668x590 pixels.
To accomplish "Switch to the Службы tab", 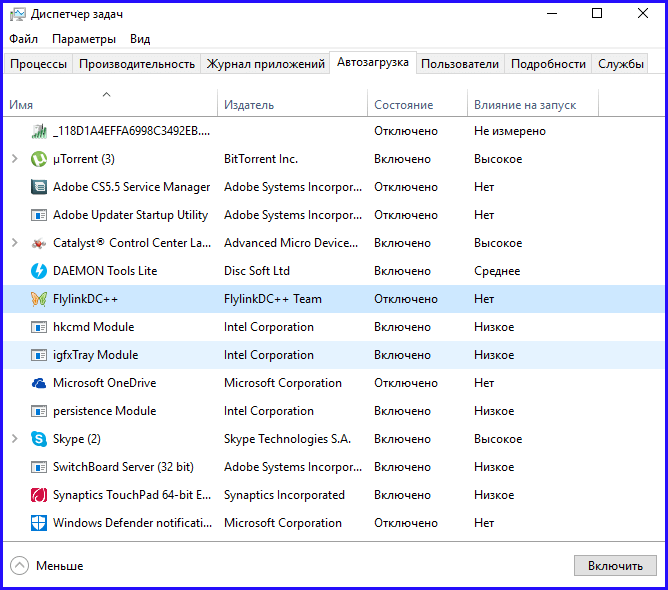I will 620,64.
